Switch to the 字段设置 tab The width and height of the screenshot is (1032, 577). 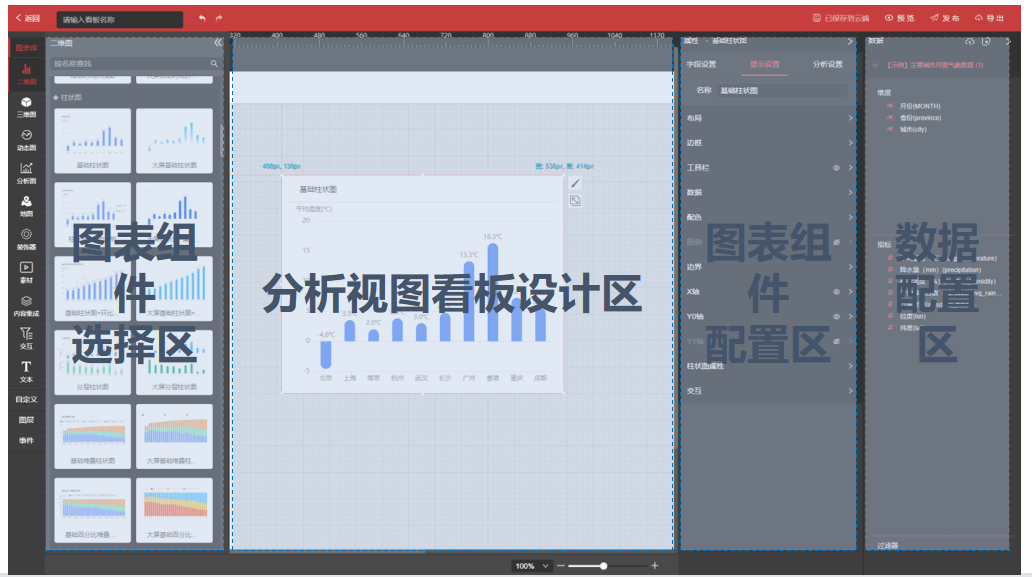click(700, 65)
